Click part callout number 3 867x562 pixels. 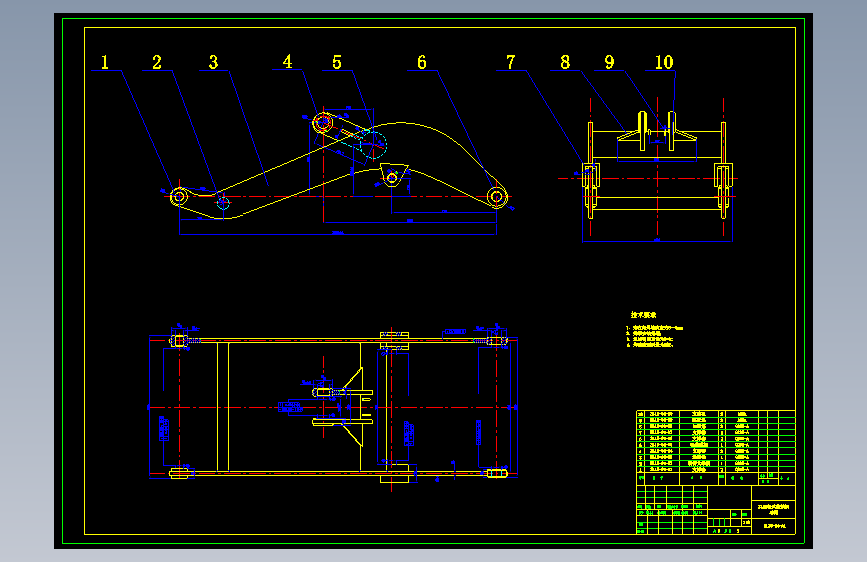213,62
